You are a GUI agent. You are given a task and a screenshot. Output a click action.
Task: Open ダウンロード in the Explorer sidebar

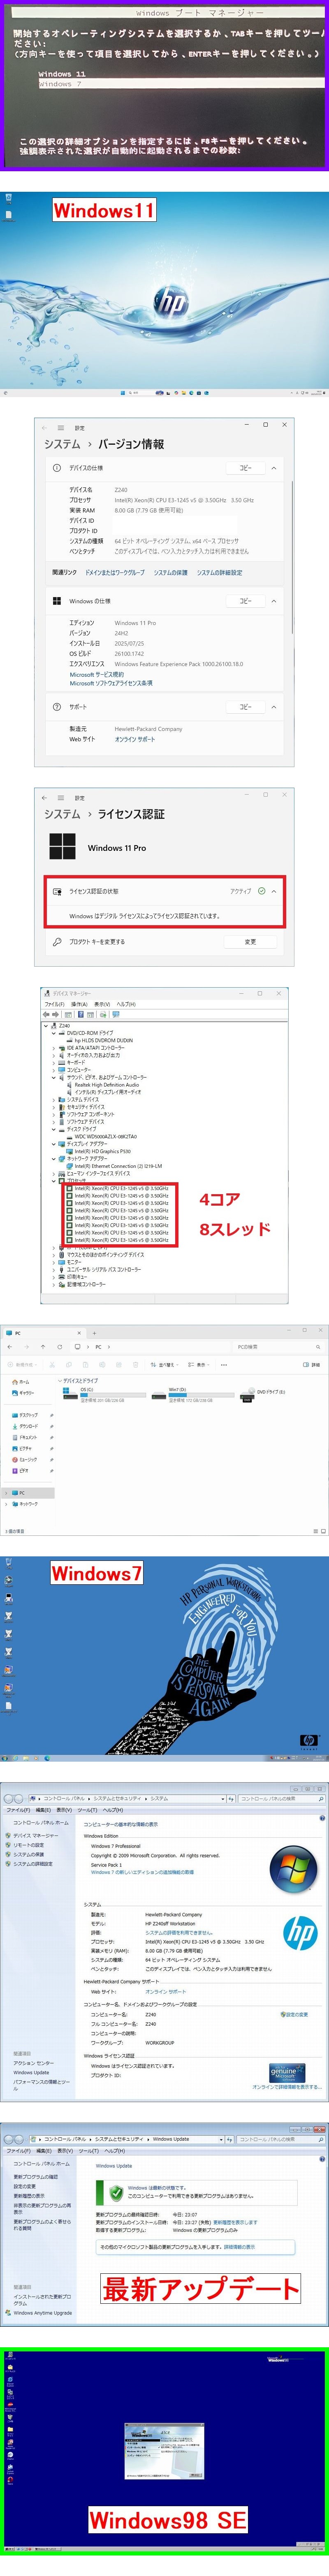26,1427
